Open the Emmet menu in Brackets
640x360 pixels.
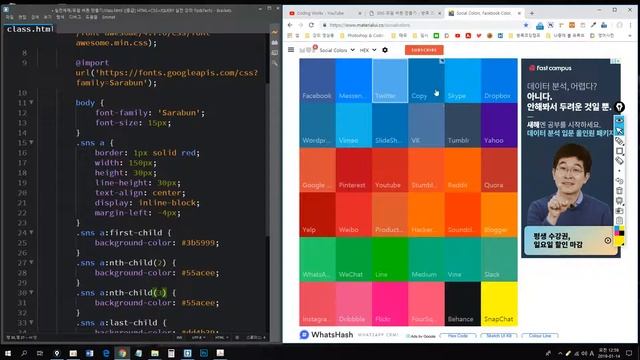click(x=109, y=17)
